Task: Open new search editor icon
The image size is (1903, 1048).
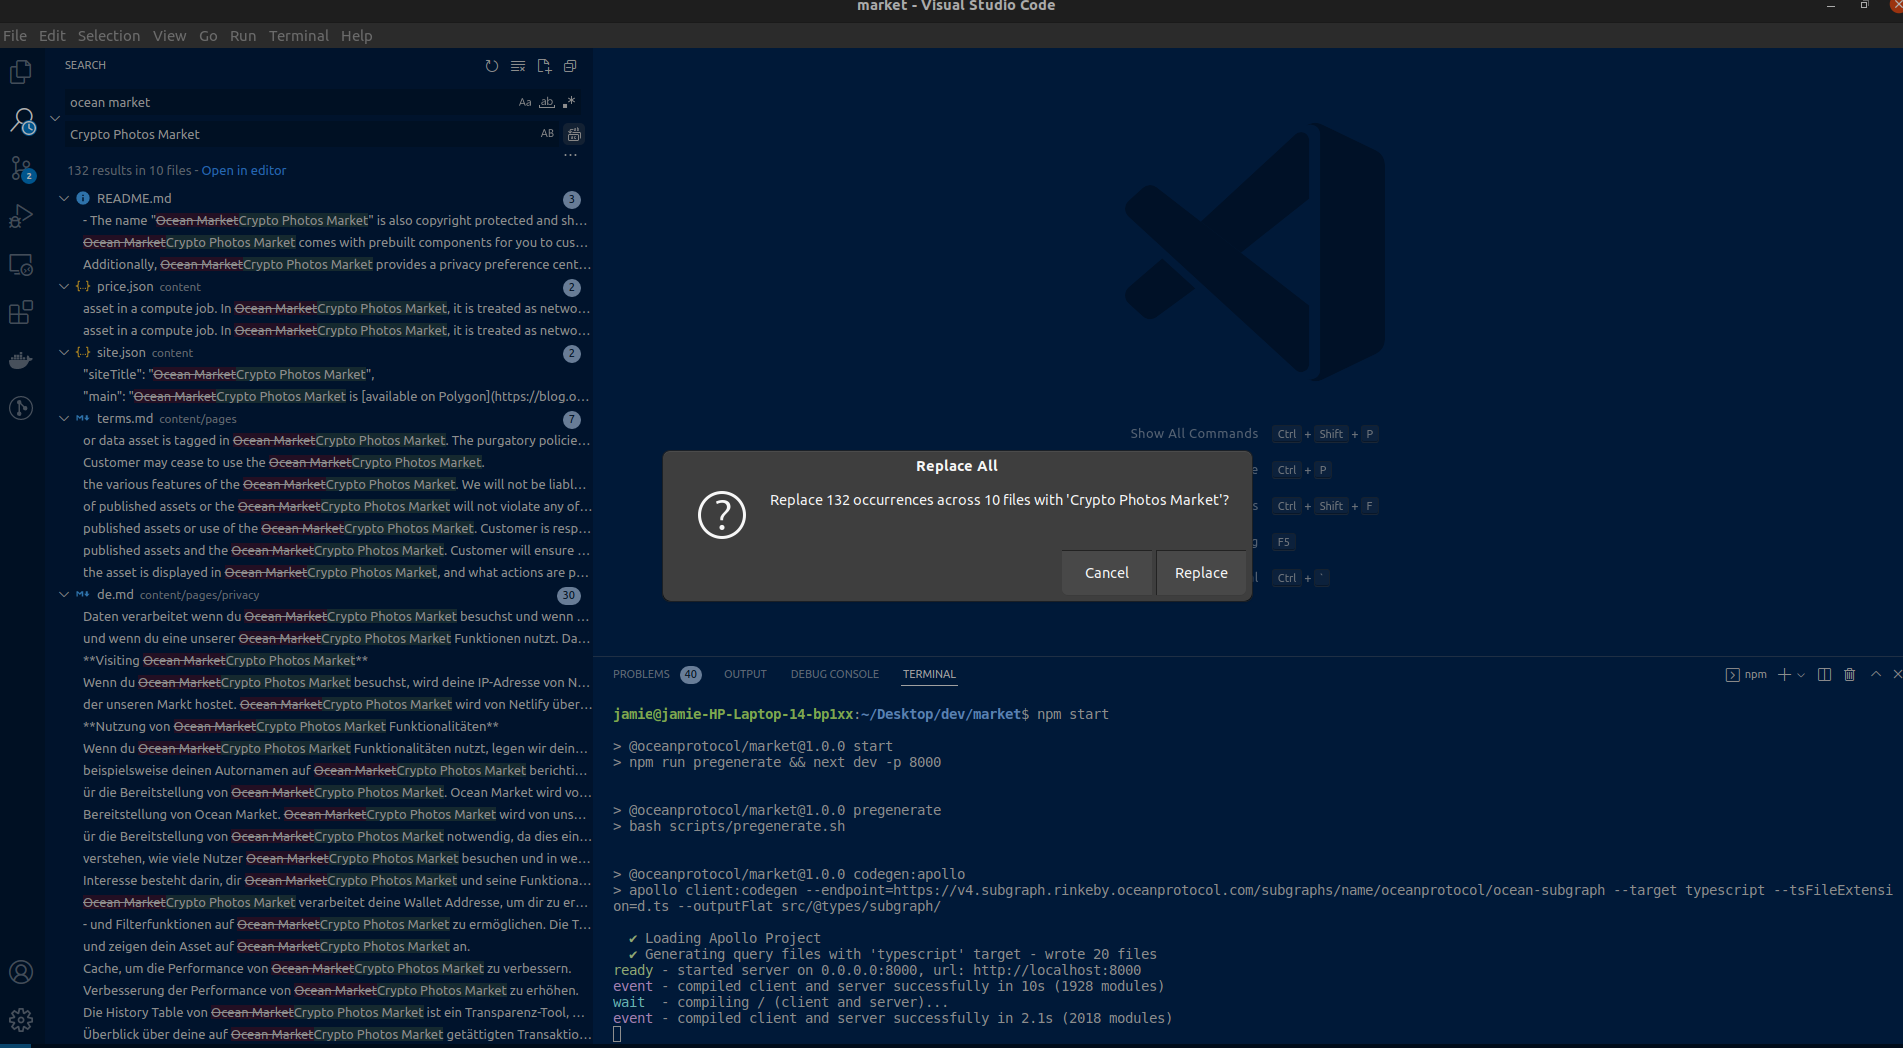Action: pyautogui.click(x=544, y=66)
